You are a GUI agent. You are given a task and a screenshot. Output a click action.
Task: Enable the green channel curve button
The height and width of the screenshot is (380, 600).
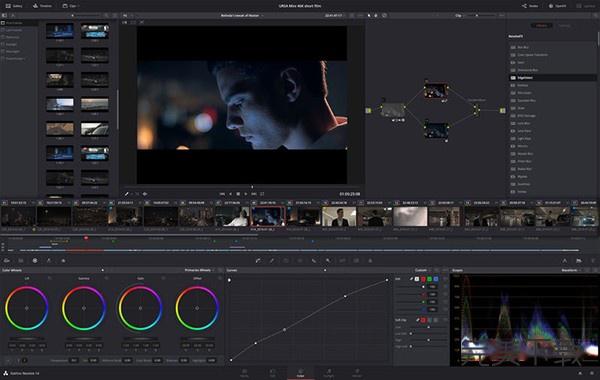[429, 279]
